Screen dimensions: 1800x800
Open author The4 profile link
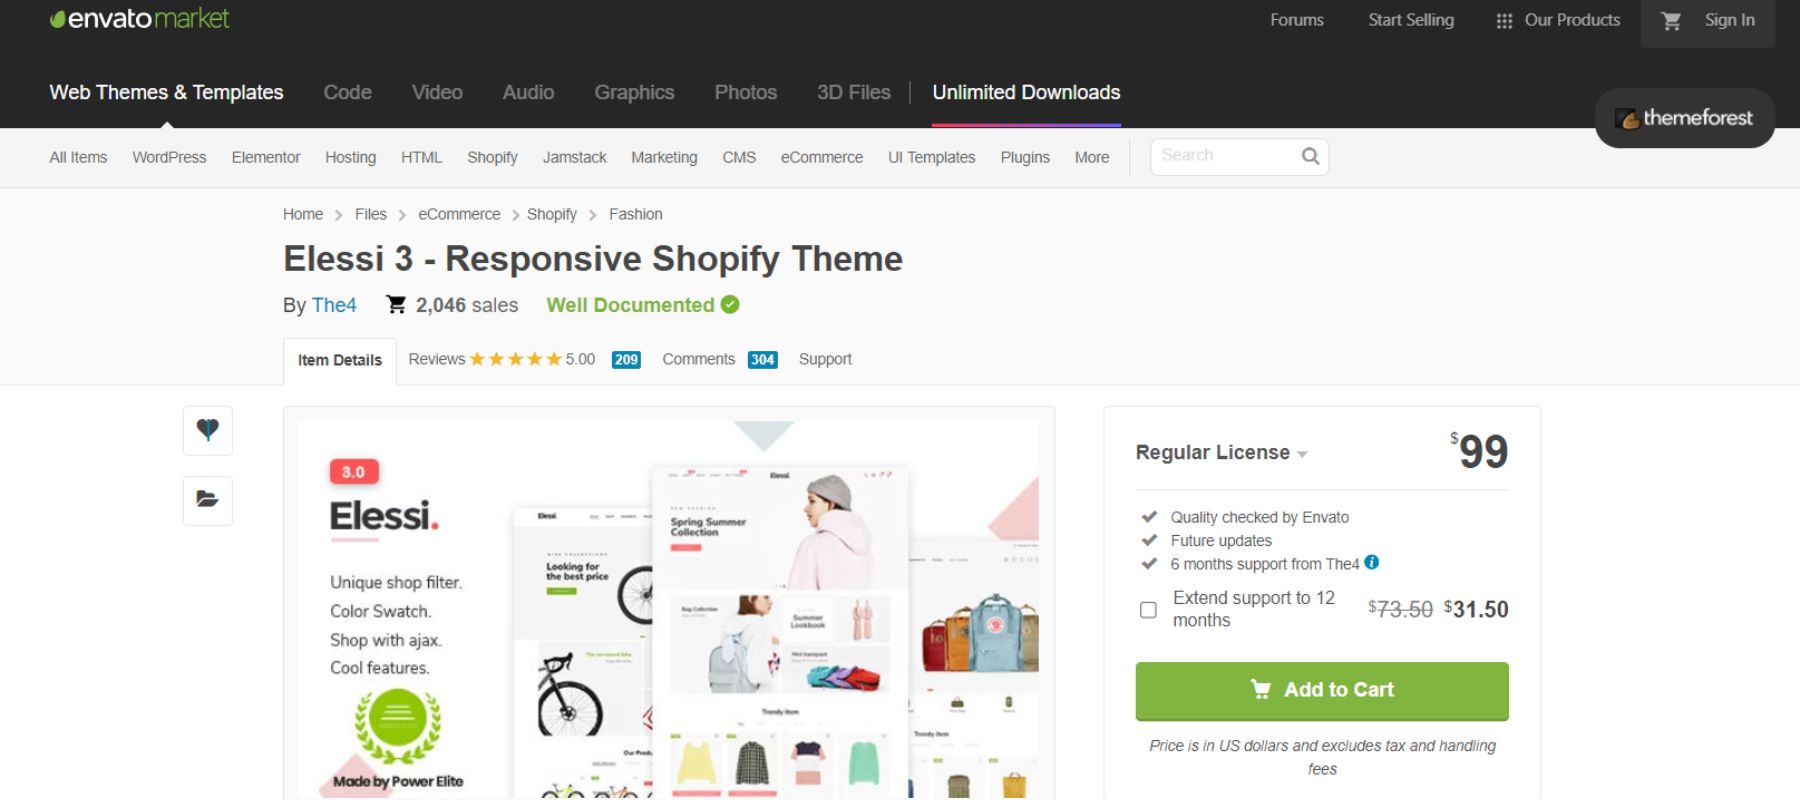point(334,305)
